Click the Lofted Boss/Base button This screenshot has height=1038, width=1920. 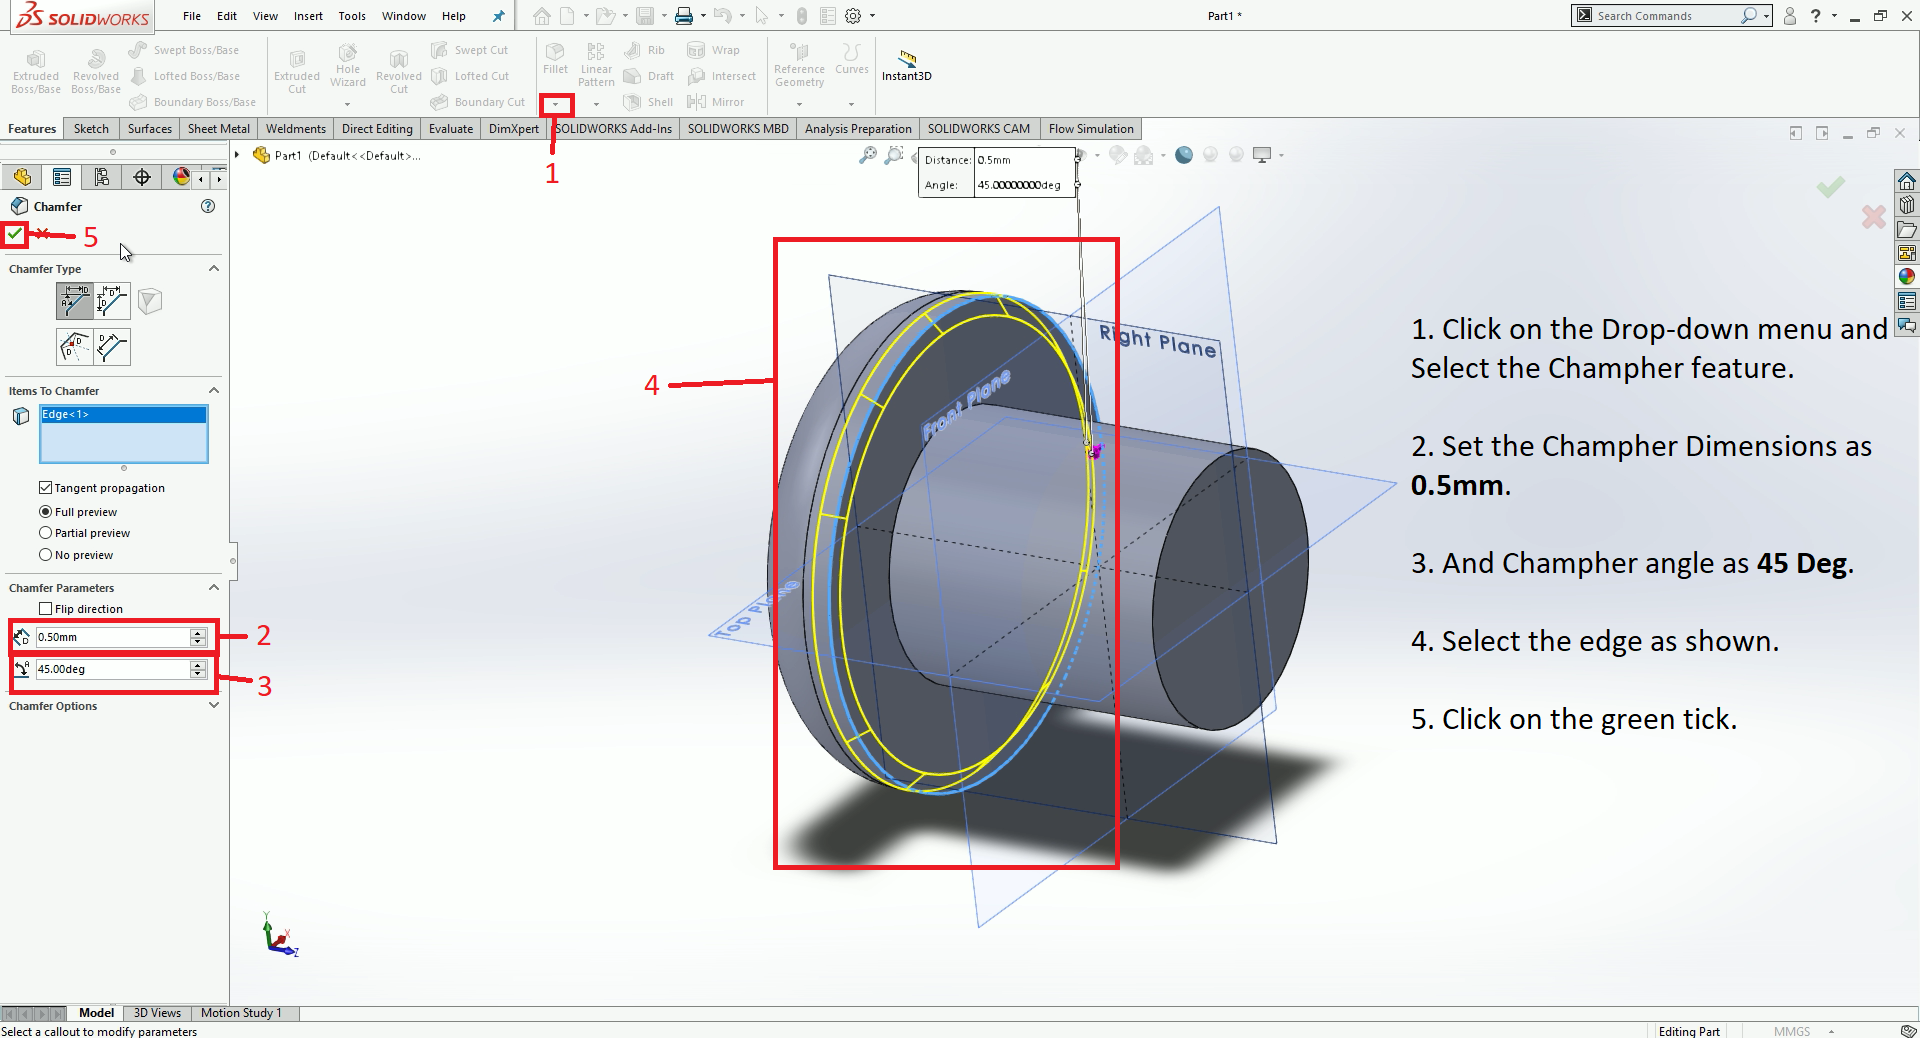185,76
